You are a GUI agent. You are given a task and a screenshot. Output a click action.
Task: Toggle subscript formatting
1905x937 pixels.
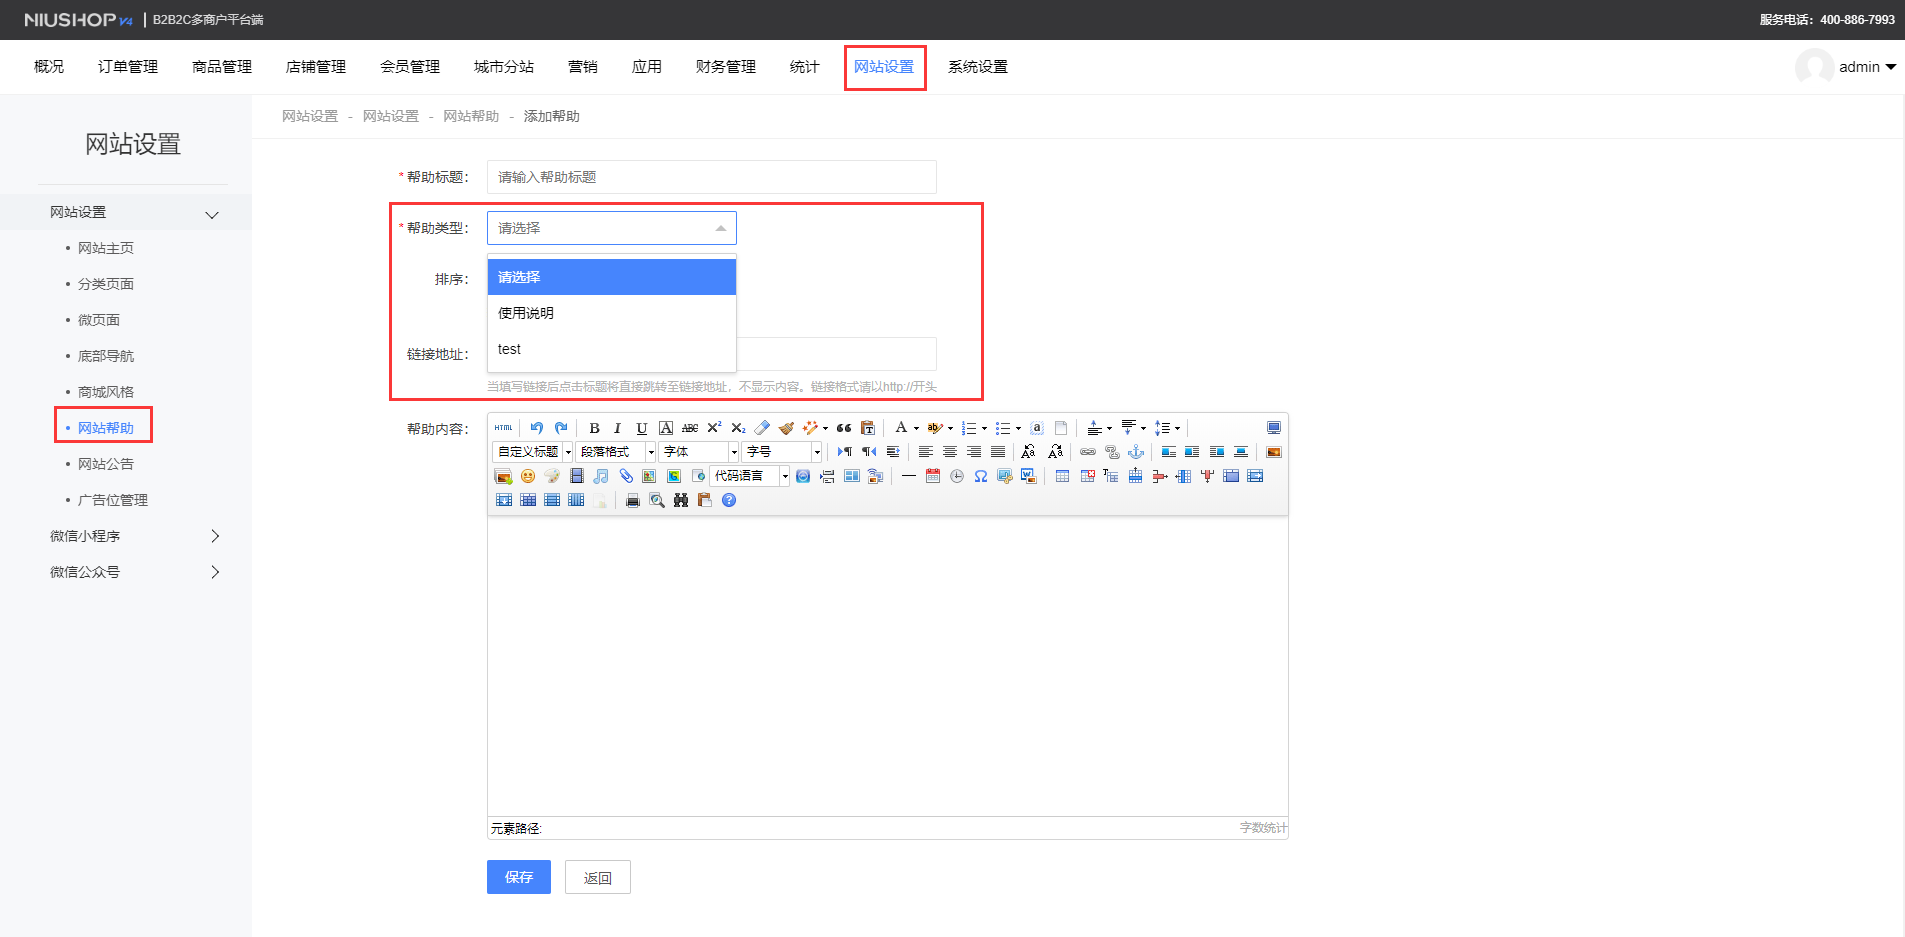click(x=738, y=428)
